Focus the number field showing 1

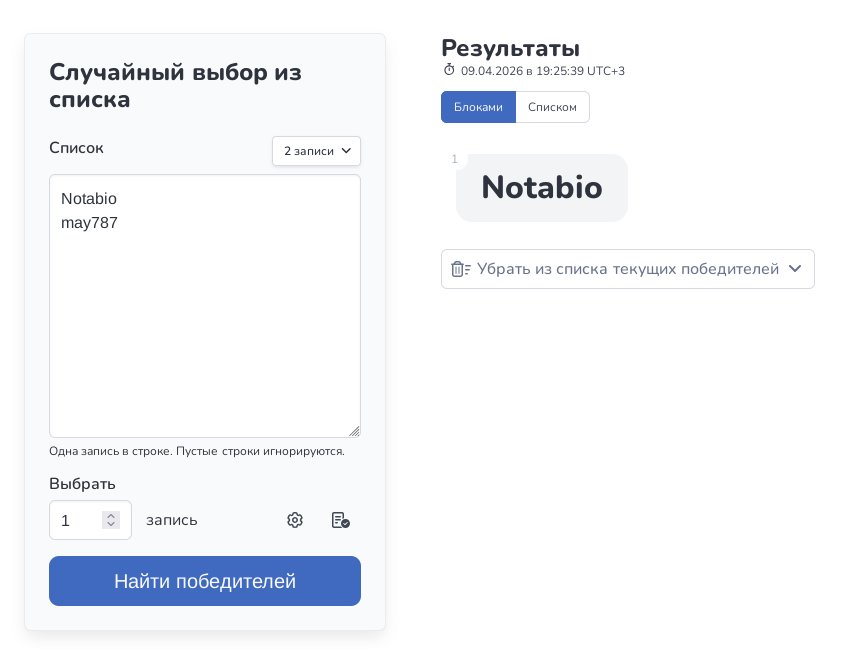coord(78,520)
